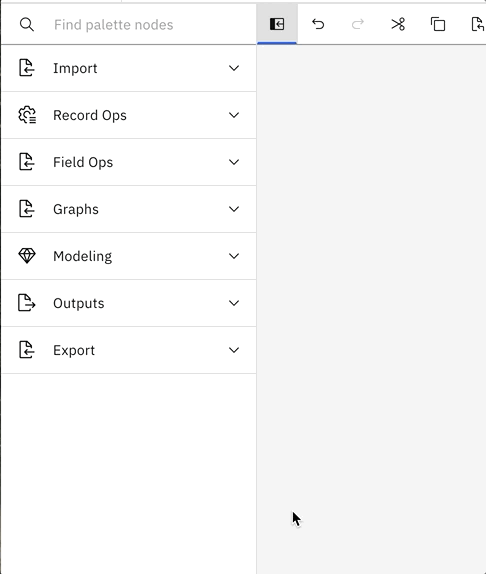
Task: Expand the Field Ops chevron
Action: coord(234,162)
